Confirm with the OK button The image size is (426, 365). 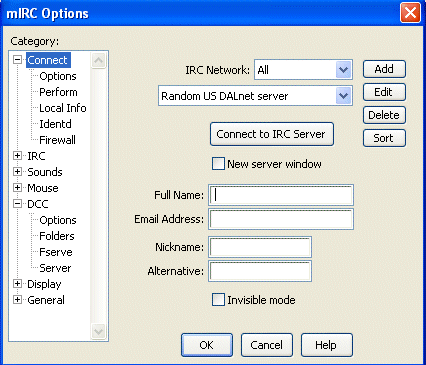click(207, 345)
